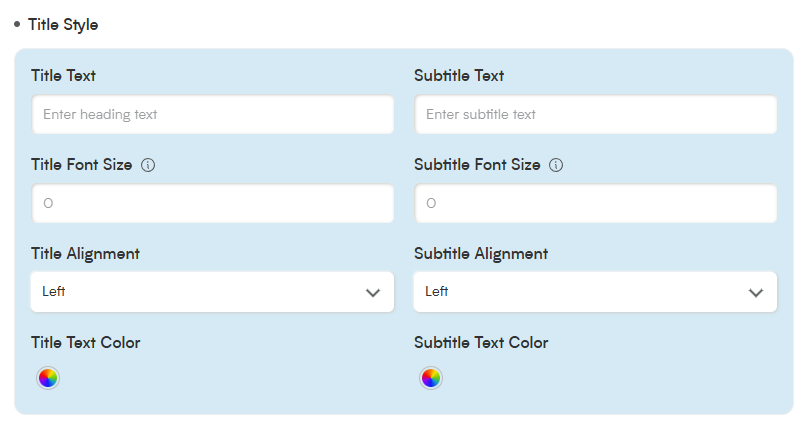
Task: Open the Title Alignment dropdown showing Left
Action: click(212, 292)
